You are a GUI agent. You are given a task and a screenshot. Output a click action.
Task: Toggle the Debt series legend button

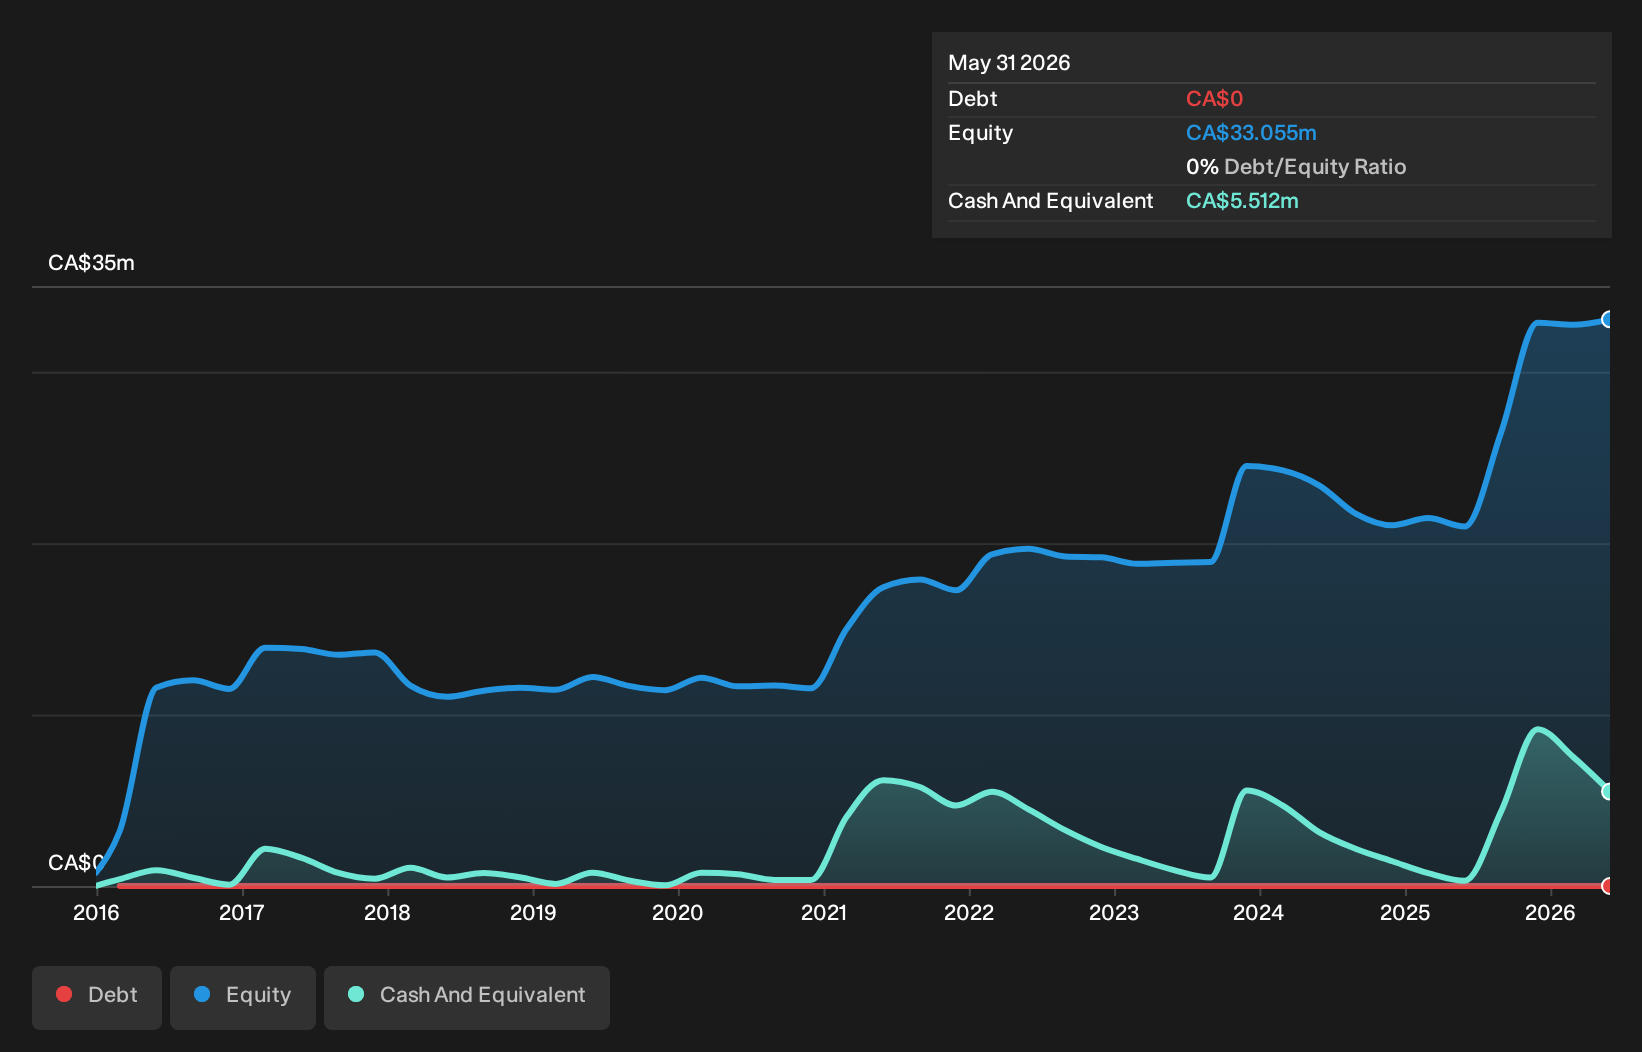[97, 997]
